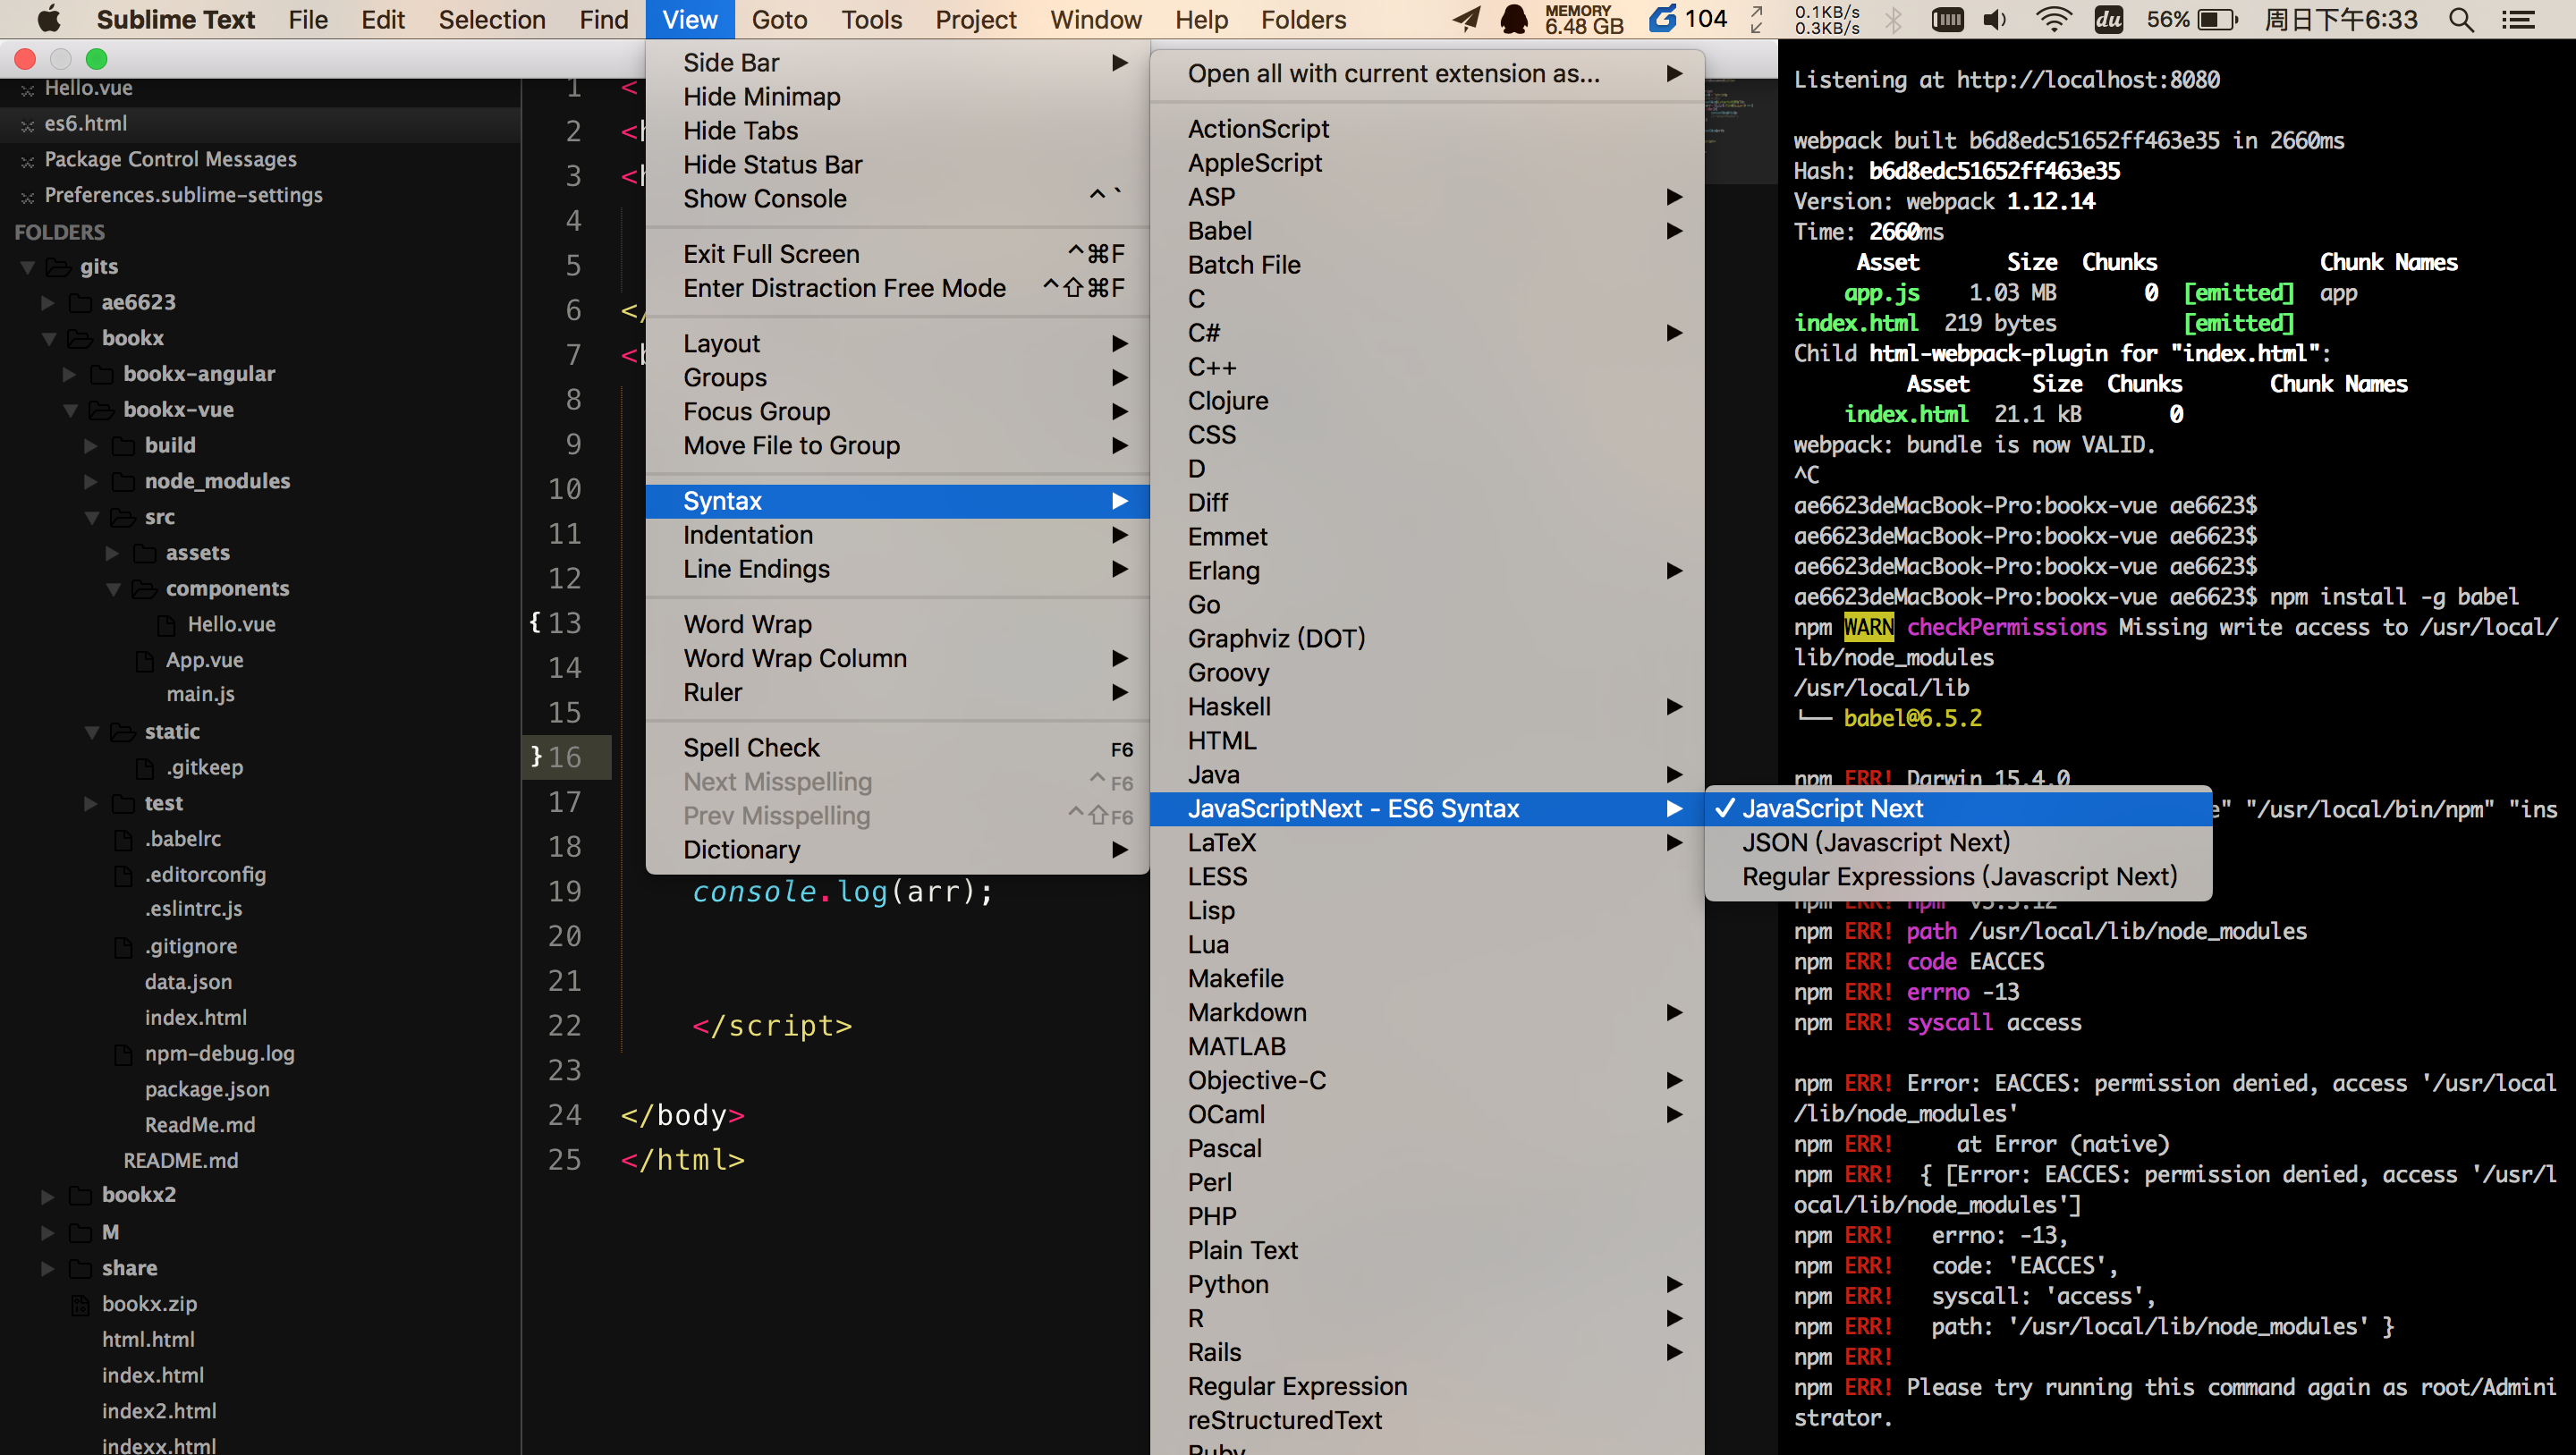Select Python in syntax list
The image size is (2576, 1455).
tap(1427, 1284)
